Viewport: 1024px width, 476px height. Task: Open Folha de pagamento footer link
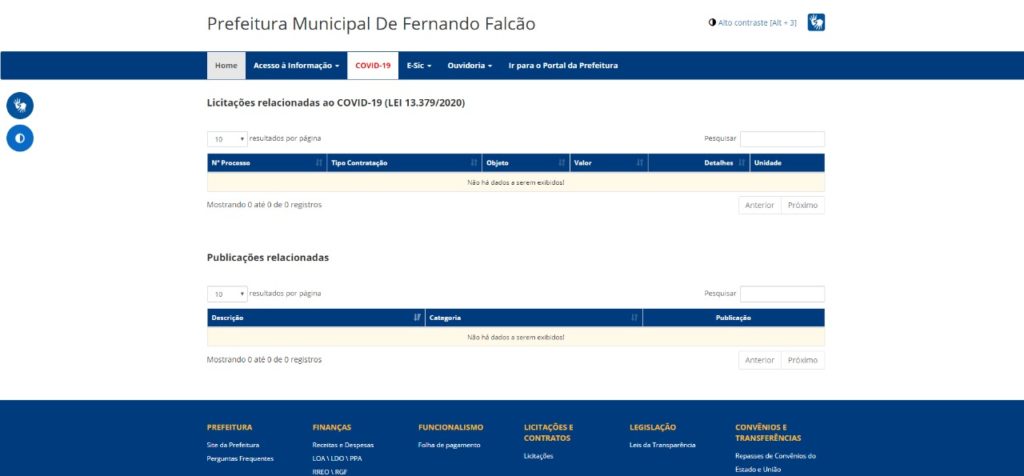point(449,445)
